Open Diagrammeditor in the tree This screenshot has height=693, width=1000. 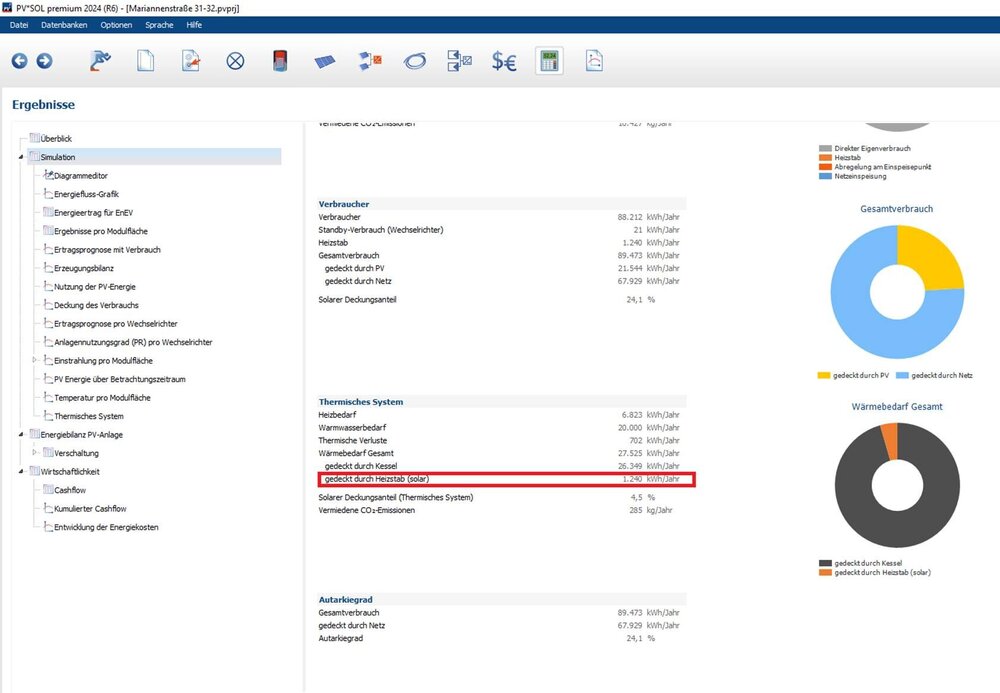point(80,175)
